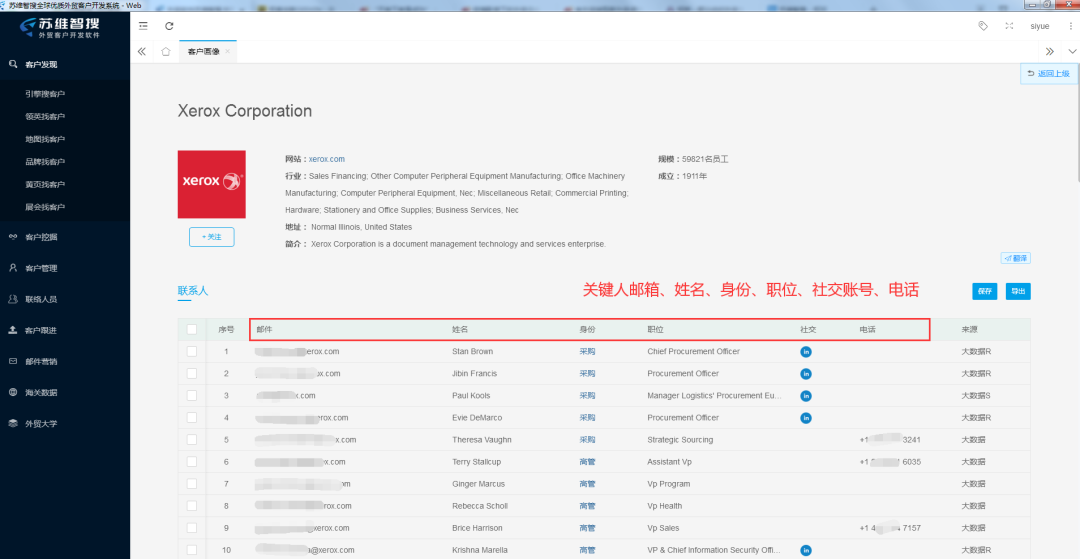Click the 苏维智搜 logo
This screenshot has height=559, width=1080.
coord(59,28)
